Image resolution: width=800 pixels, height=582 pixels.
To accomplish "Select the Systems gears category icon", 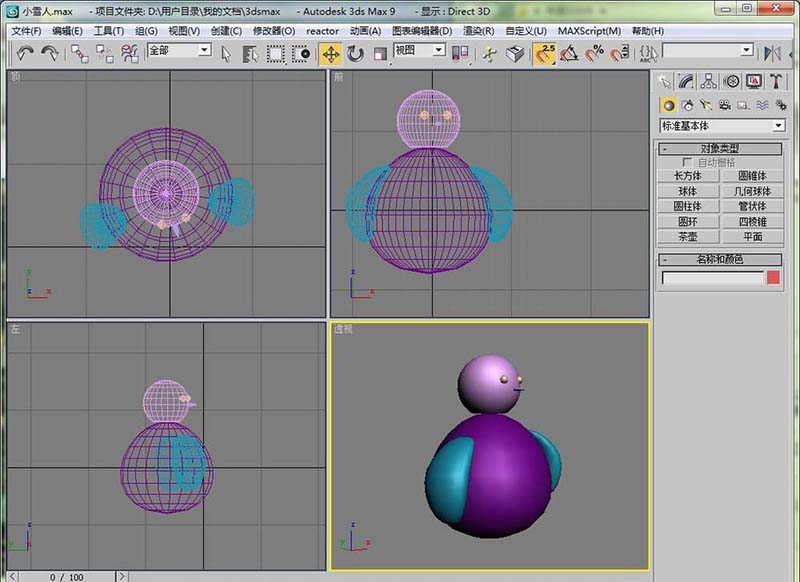I will tap(781, 105).
